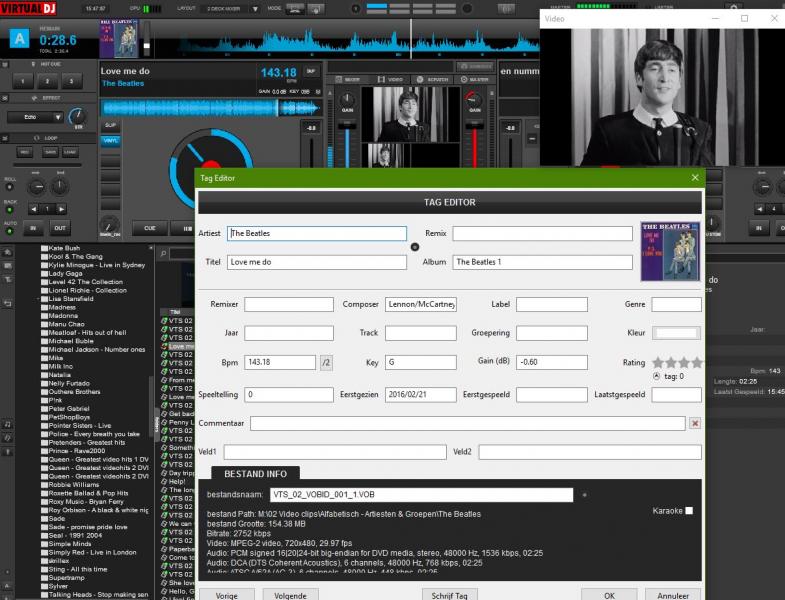Image resolution: width=785 pixels, height=600 pixels.
Task: Click the Album field The Beatles 1
Action: point(543,262)
